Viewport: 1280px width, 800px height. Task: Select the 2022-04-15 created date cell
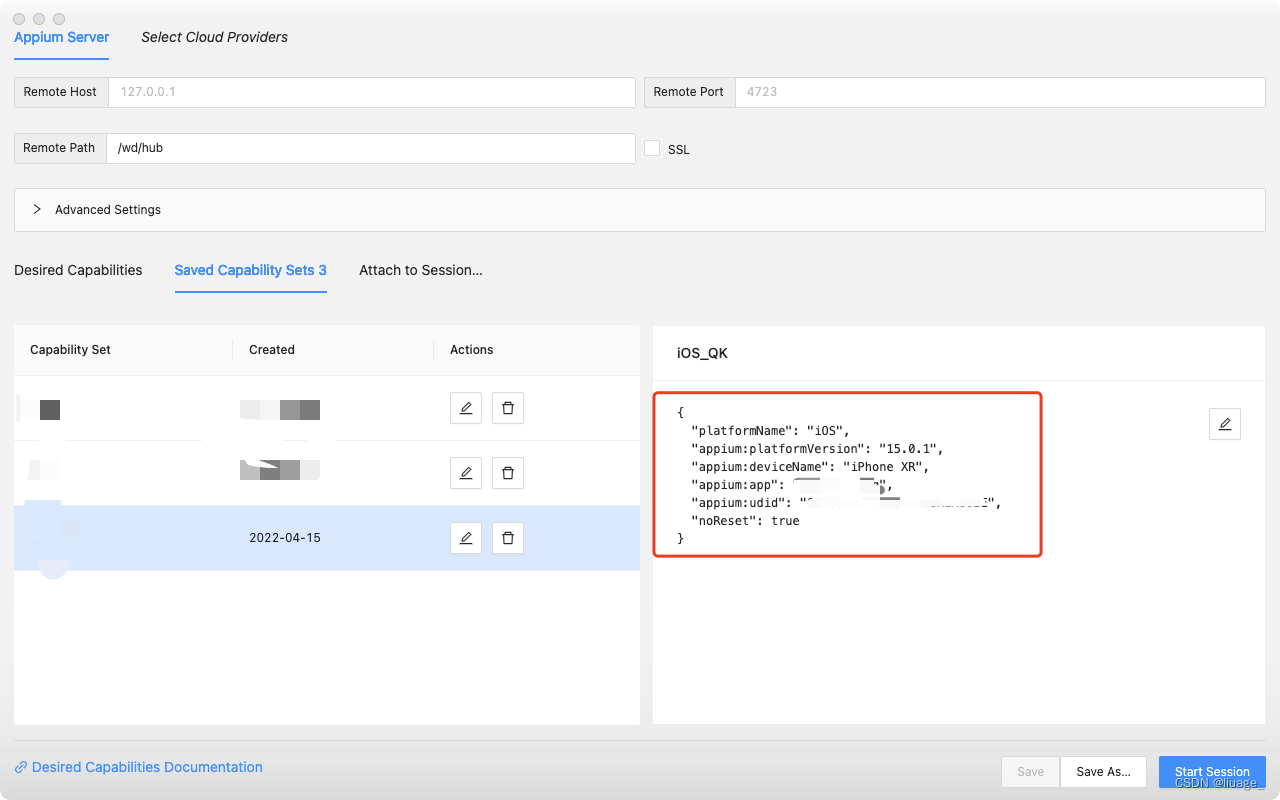pos(285,538)
